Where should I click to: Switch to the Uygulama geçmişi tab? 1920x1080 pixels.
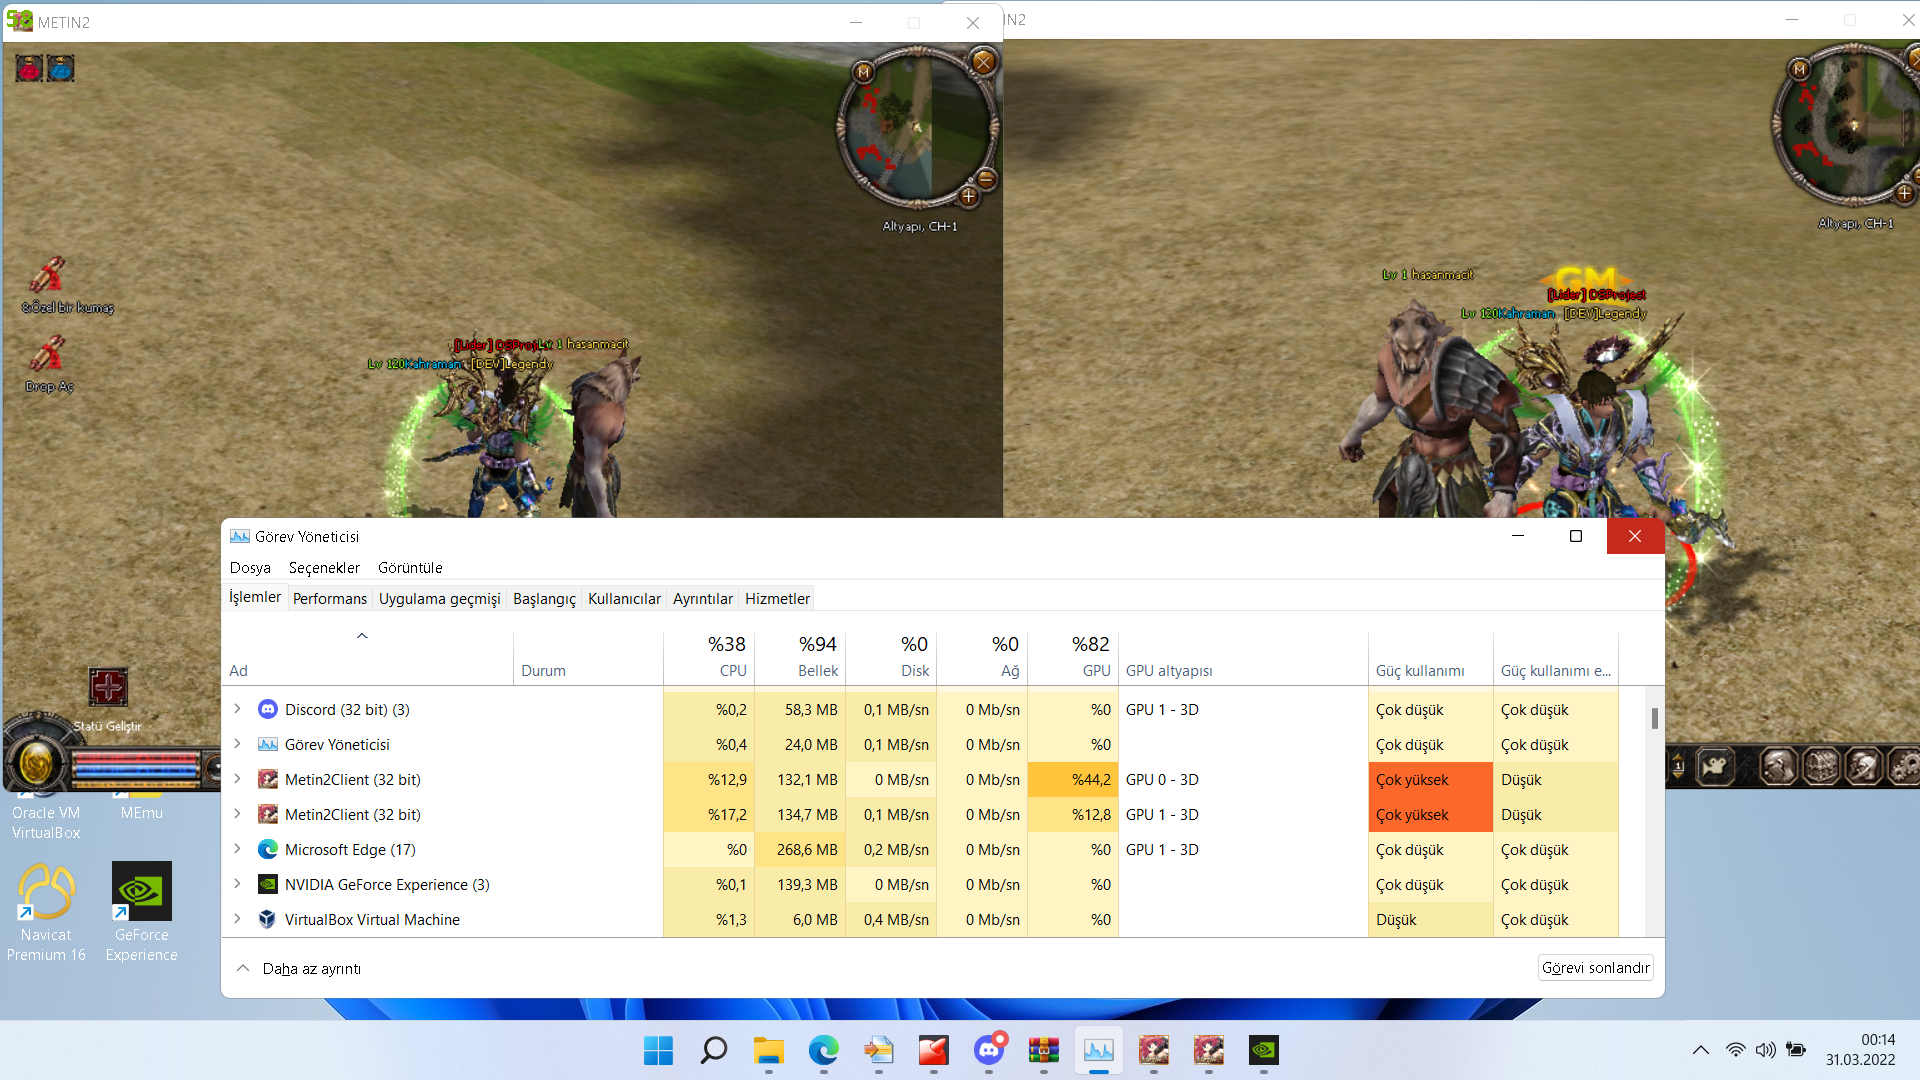coord(439,598)
